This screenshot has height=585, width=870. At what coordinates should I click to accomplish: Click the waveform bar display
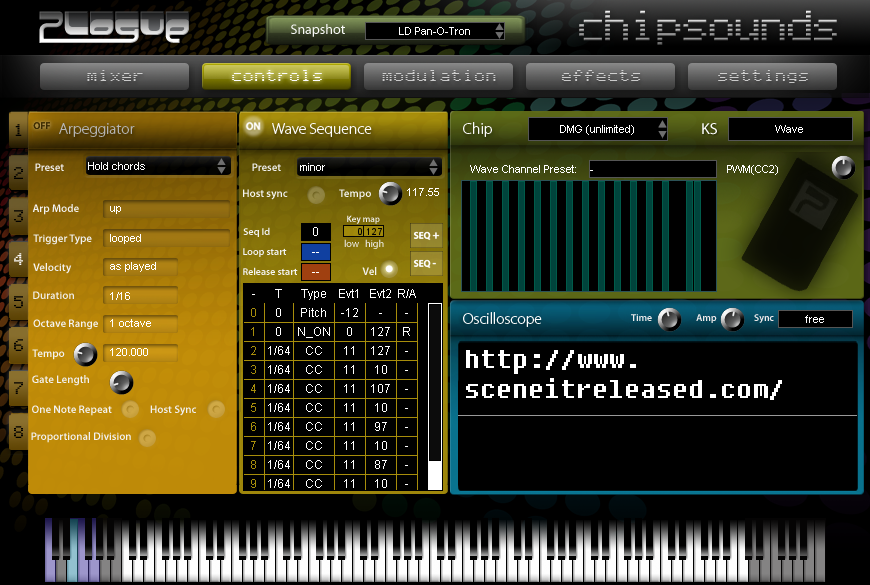click(x=589, y=236)
